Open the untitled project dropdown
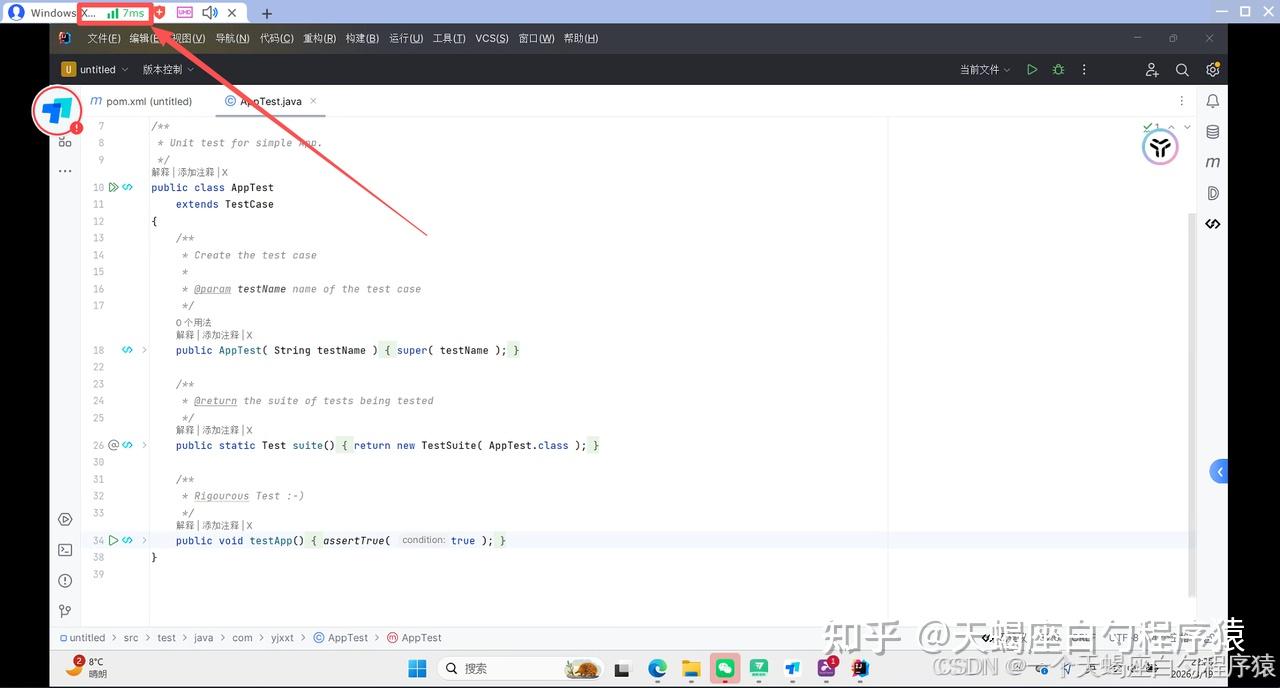1280x688 pixels. point(95,70)
